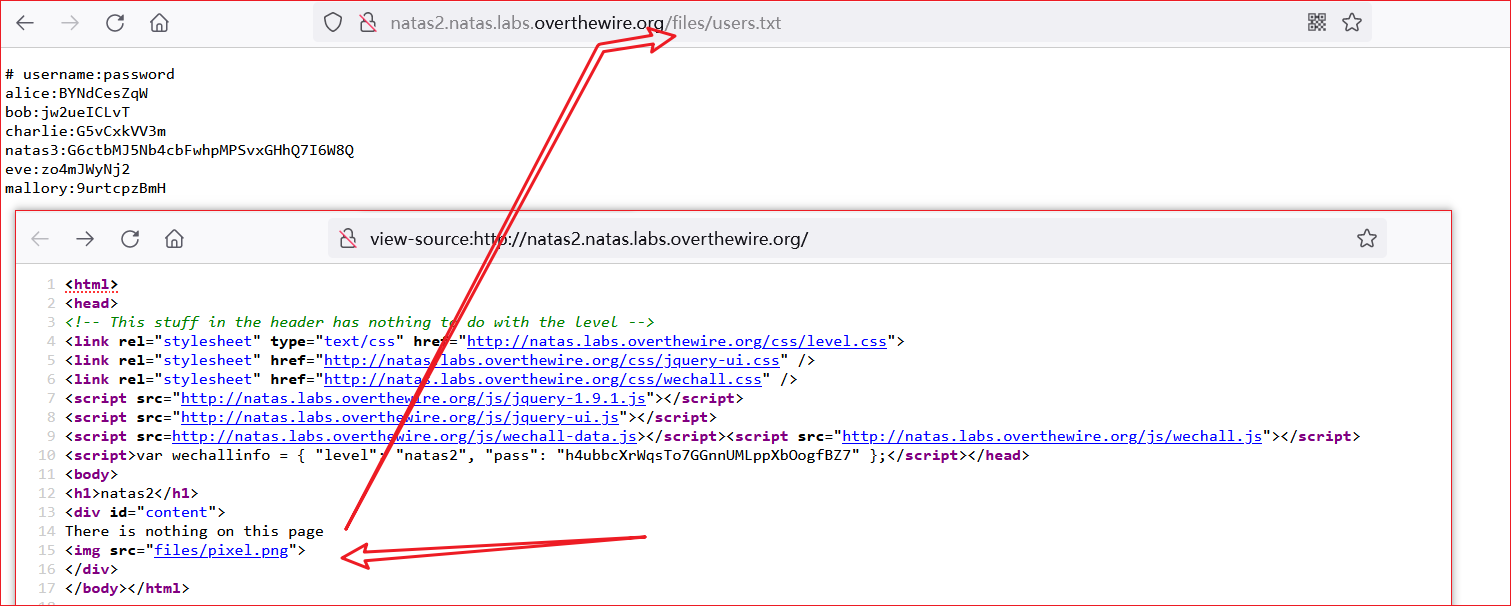Click the back arrow in top browser

[x=25, y=23]
